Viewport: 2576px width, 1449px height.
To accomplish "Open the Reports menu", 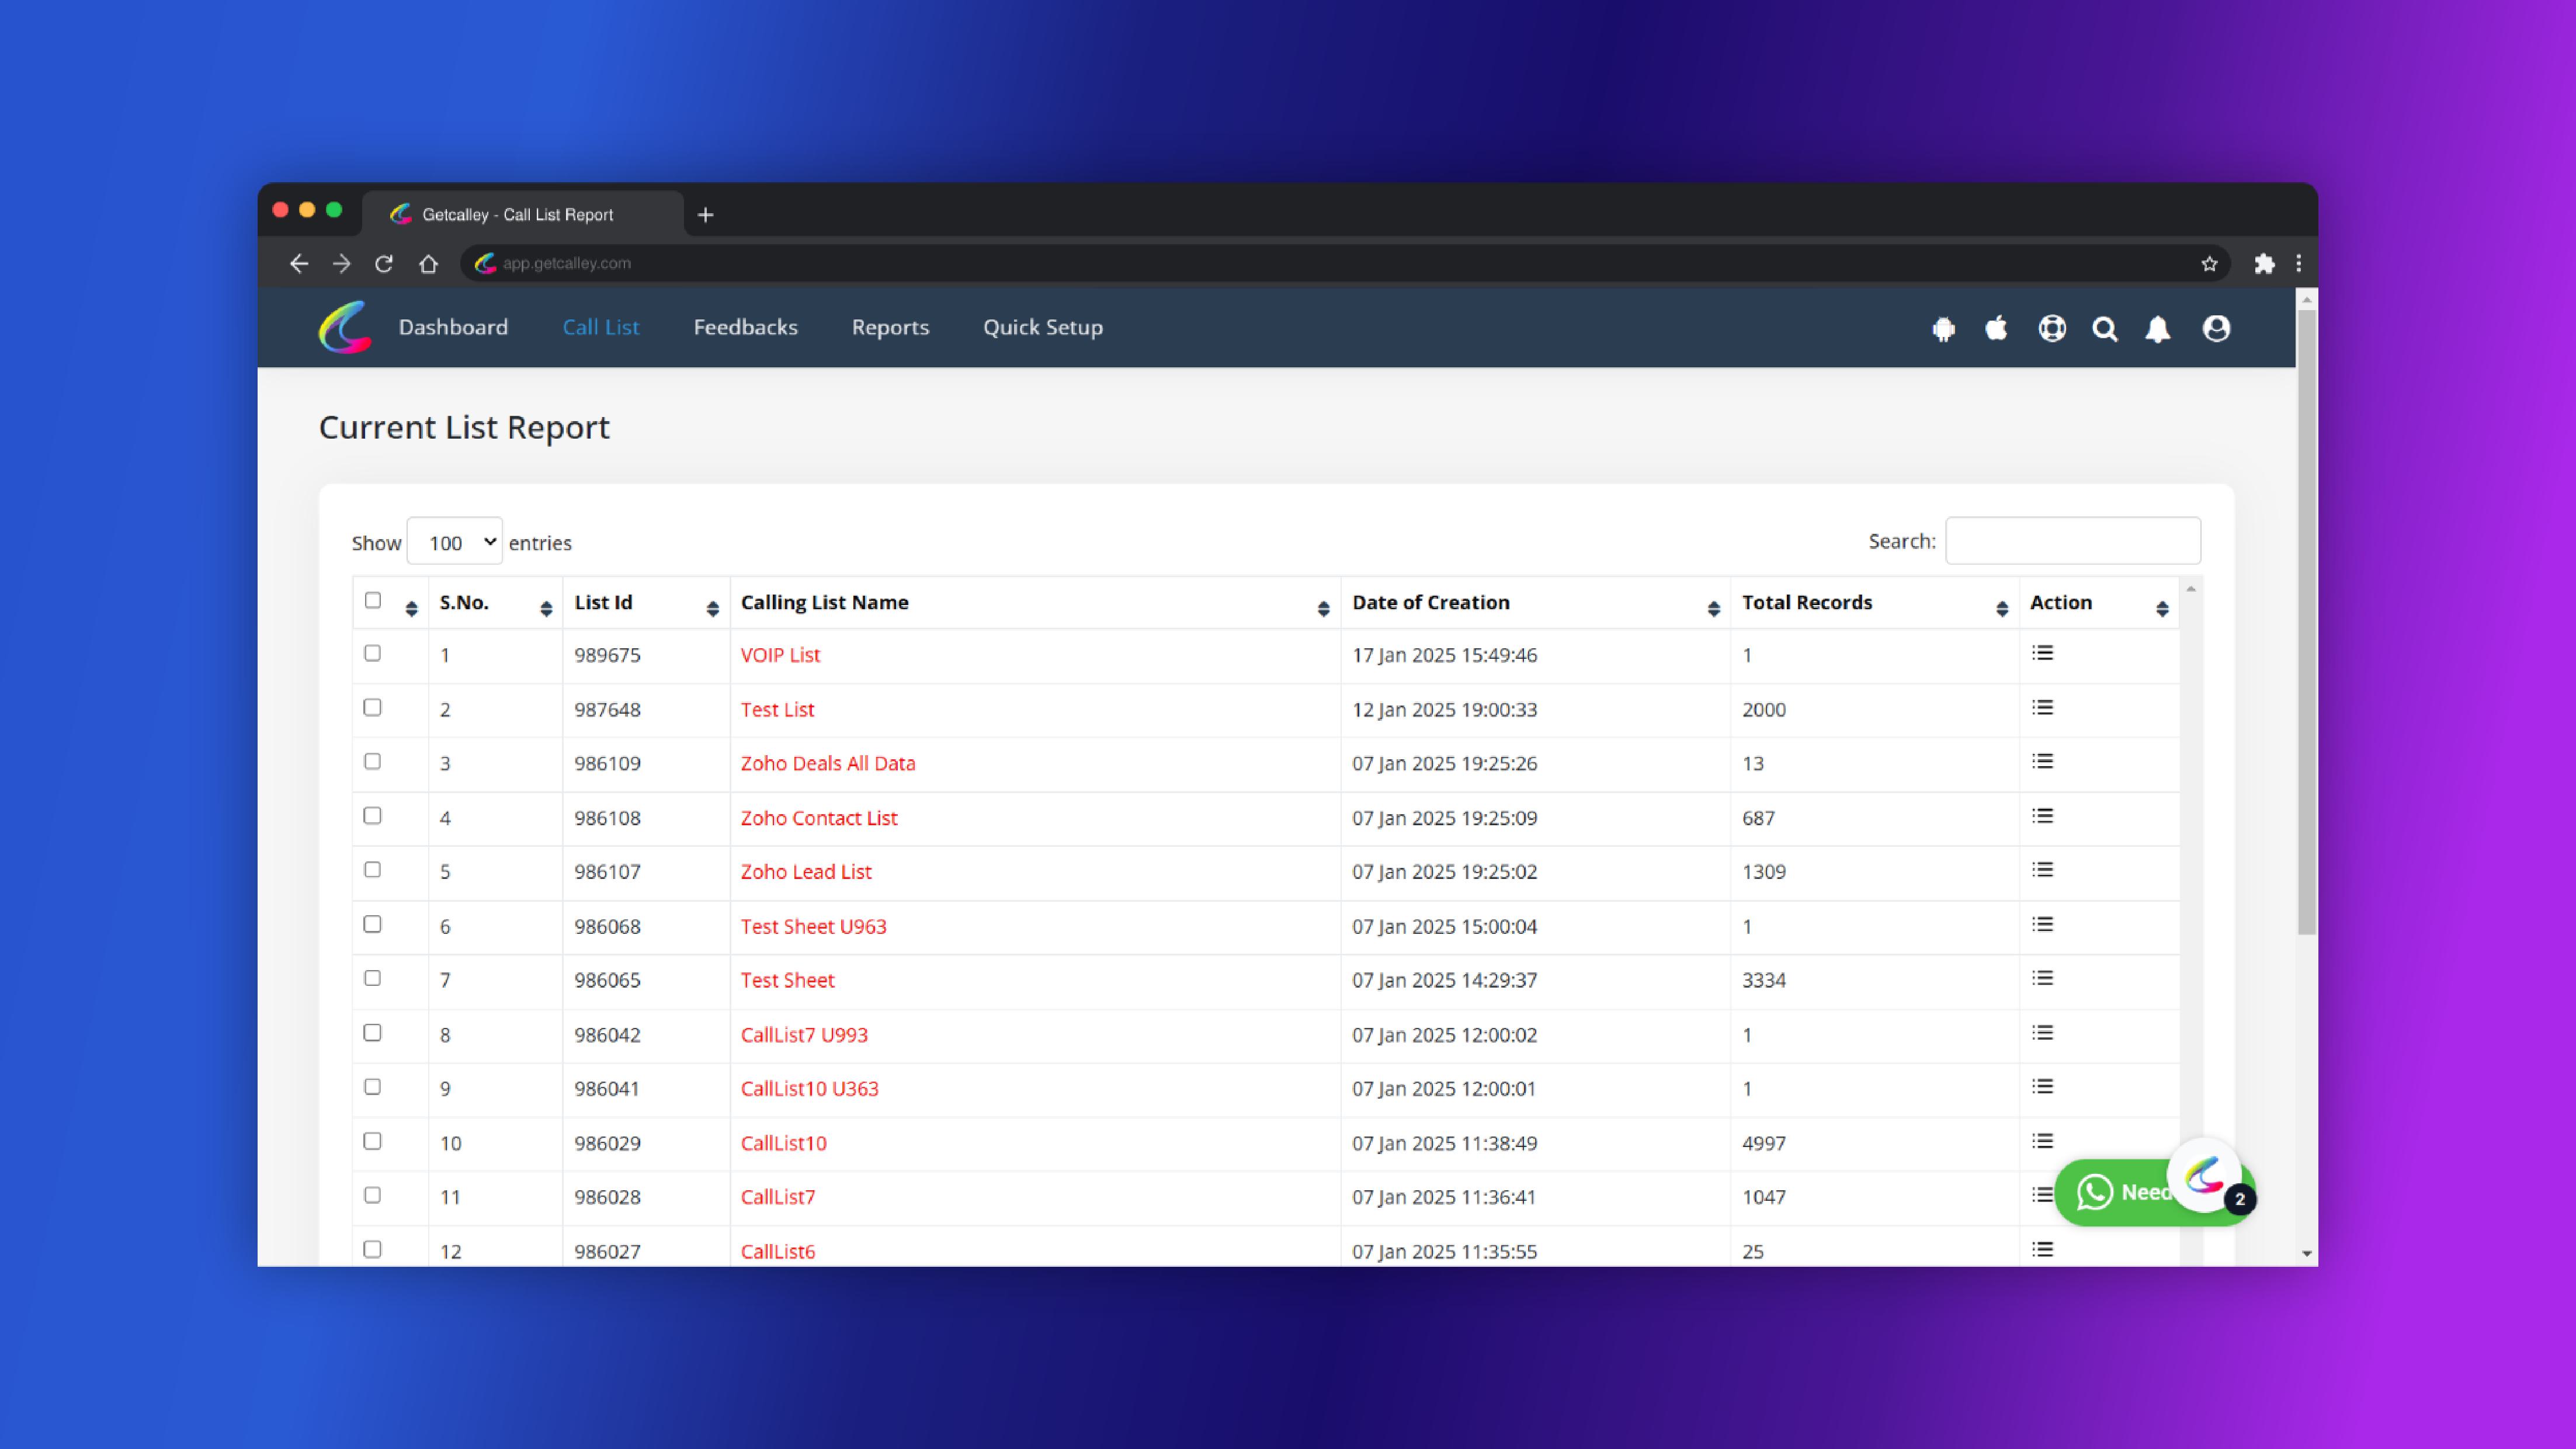I will [x=890, y=327].
